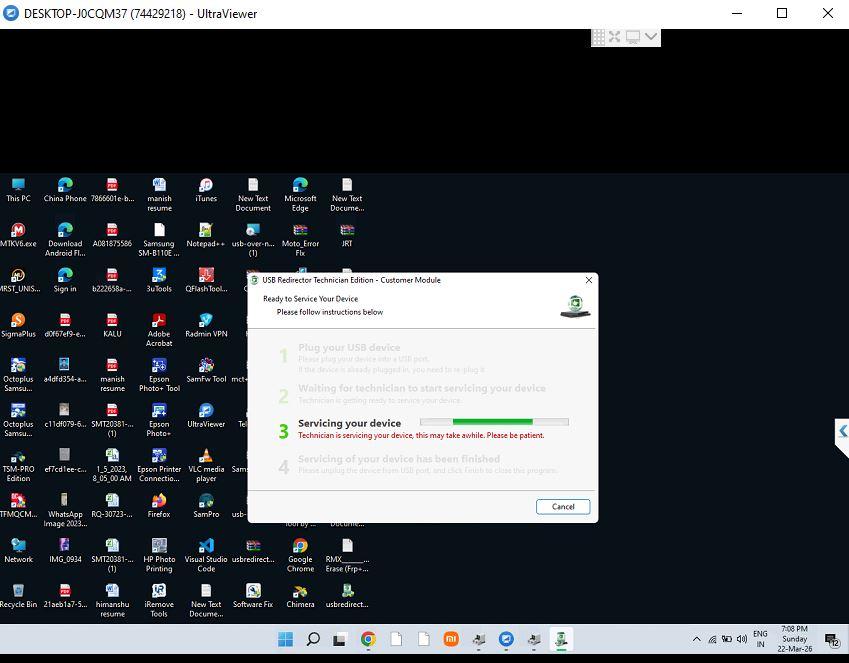Image resolution: width=849 pixels, height=663 pixels.
Task: Click the servicing progress bar
Action: tap(494, 422)
